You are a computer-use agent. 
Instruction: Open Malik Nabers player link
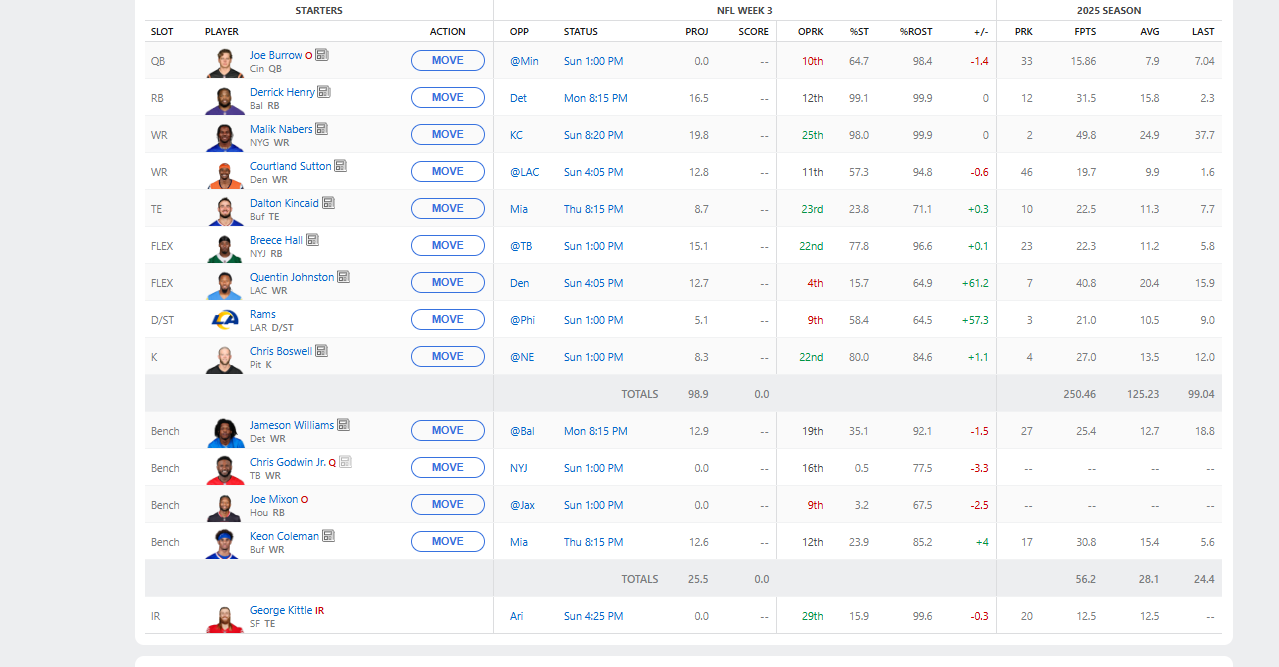tap(281, 129)
